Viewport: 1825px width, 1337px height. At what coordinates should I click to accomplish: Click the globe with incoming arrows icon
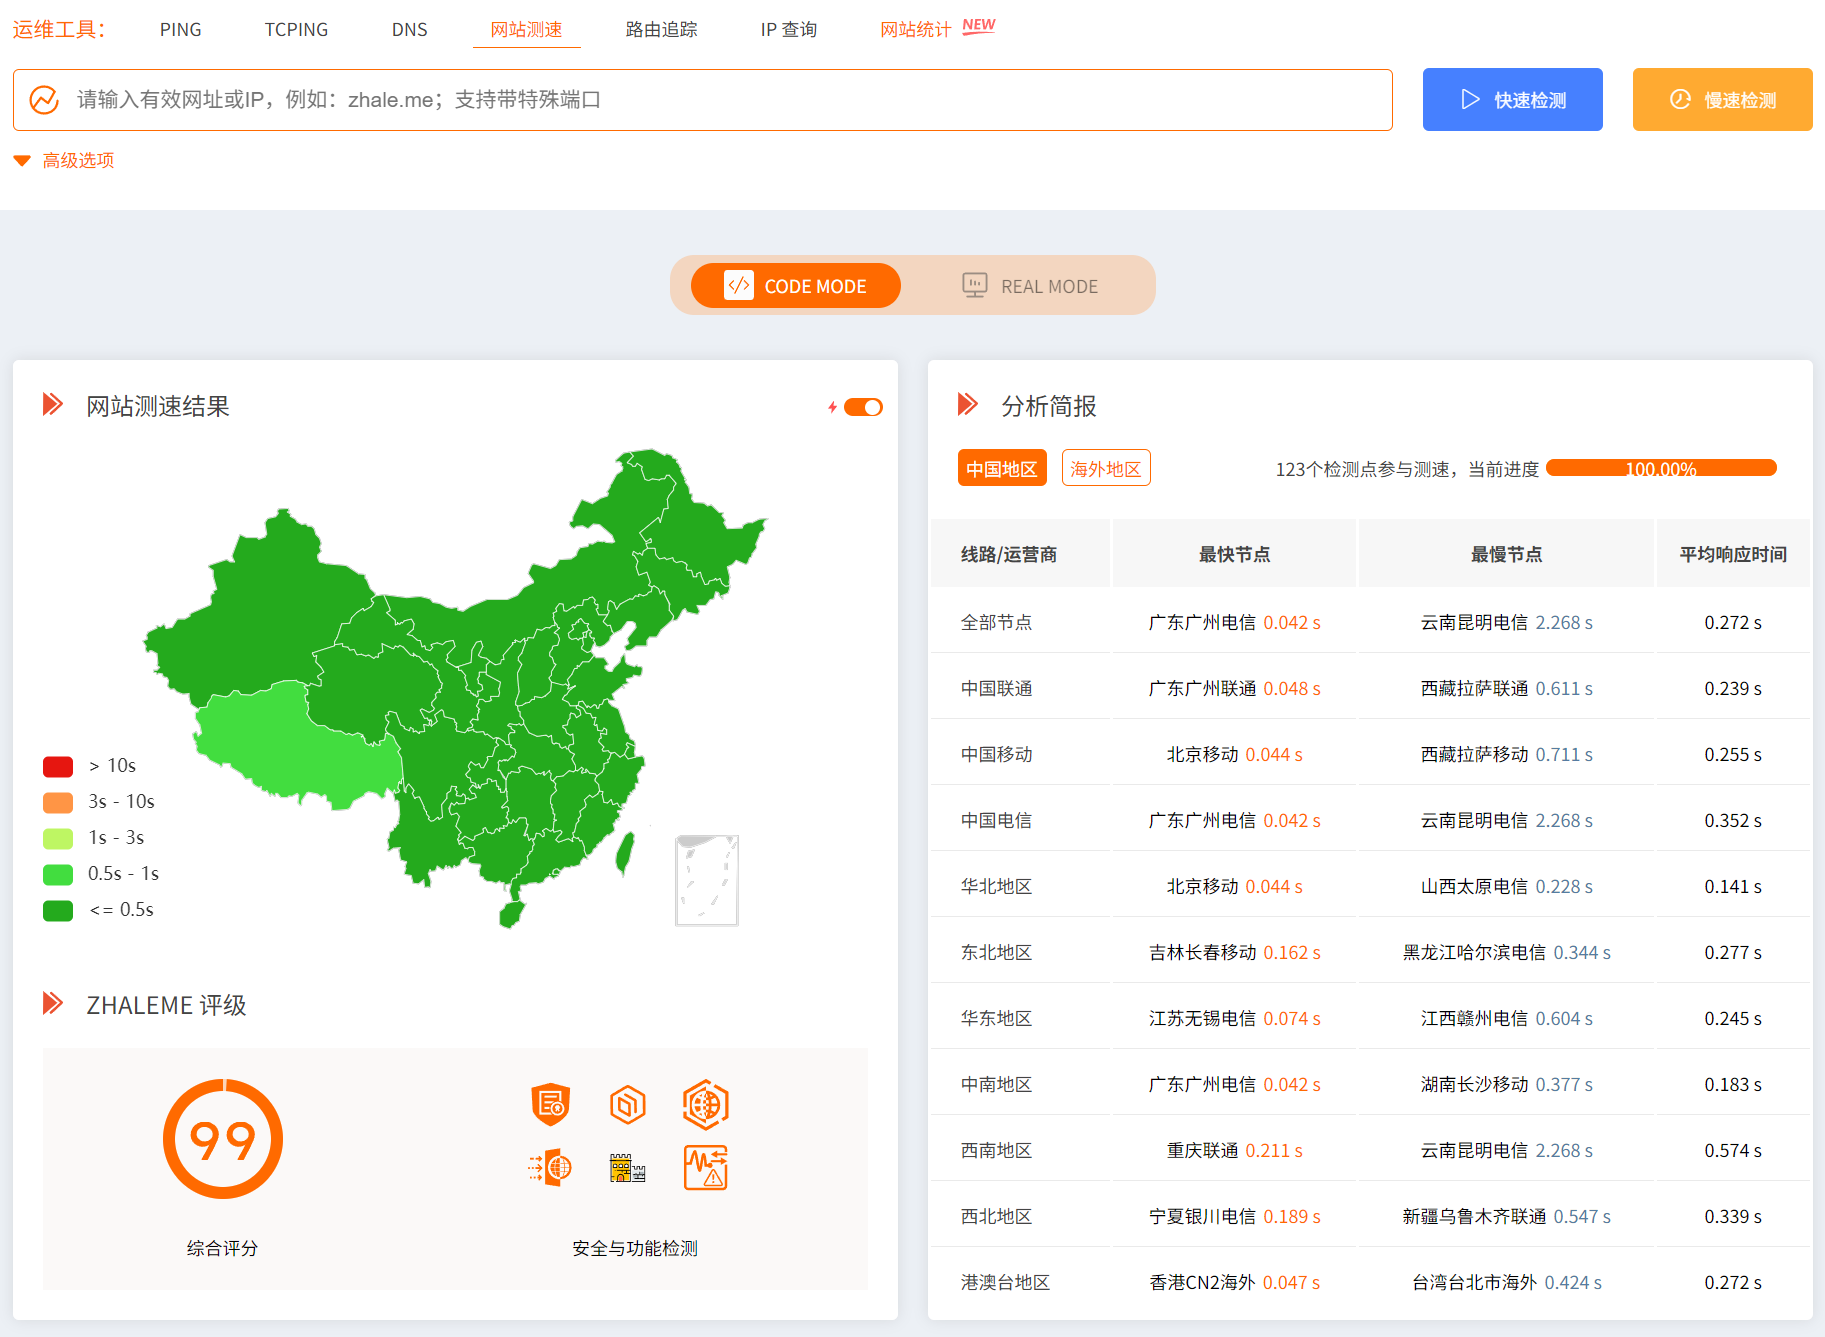pos(550,1167)
